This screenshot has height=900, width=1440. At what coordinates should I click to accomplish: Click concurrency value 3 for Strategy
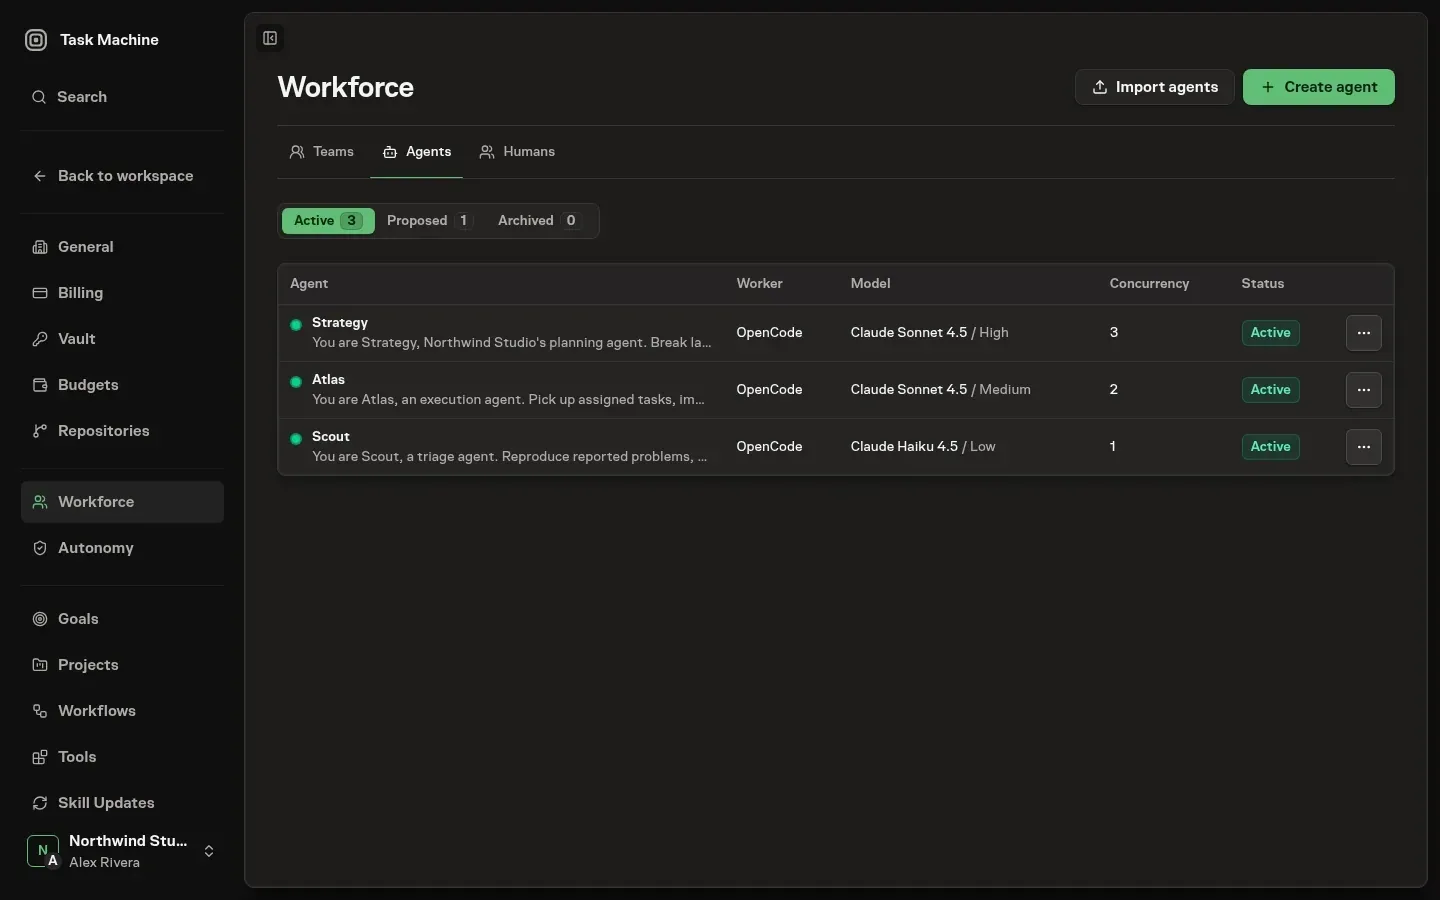(1114, 333)
